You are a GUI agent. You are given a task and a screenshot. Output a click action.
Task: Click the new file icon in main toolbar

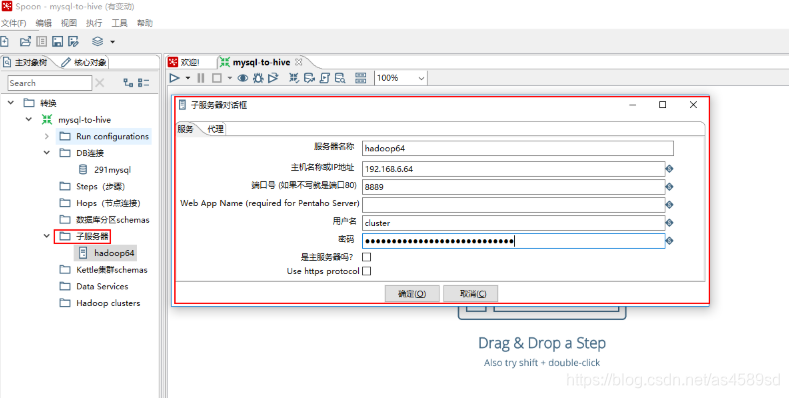pos(4,42)
